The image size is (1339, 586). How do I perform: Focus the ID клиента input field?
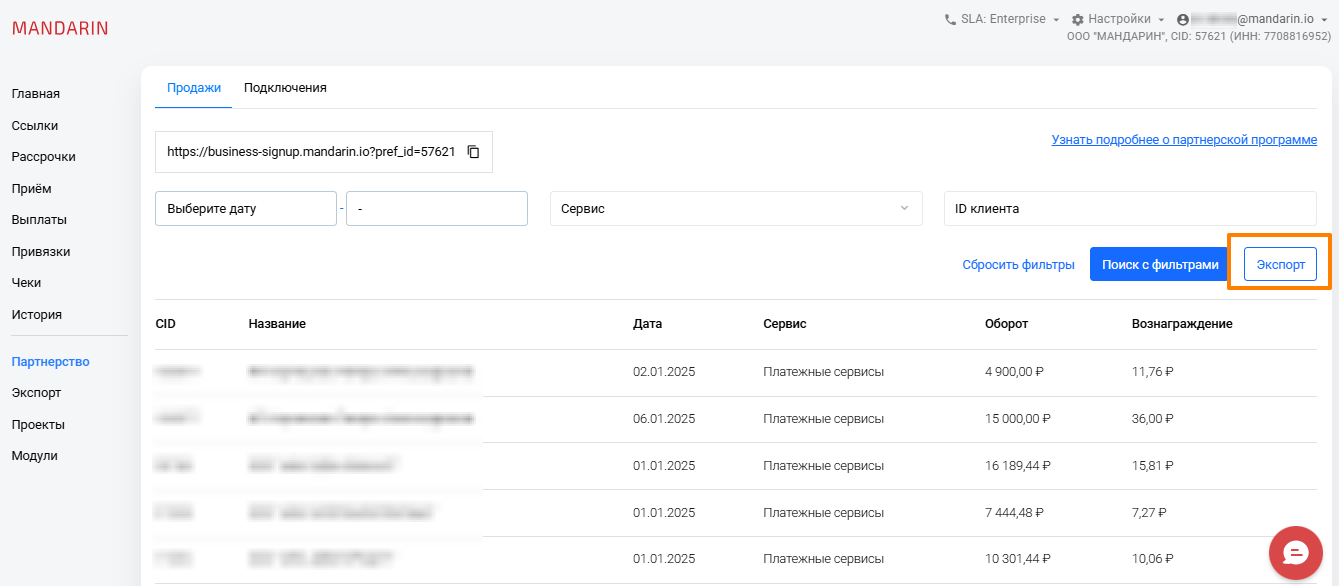[x=1130, y=209]
